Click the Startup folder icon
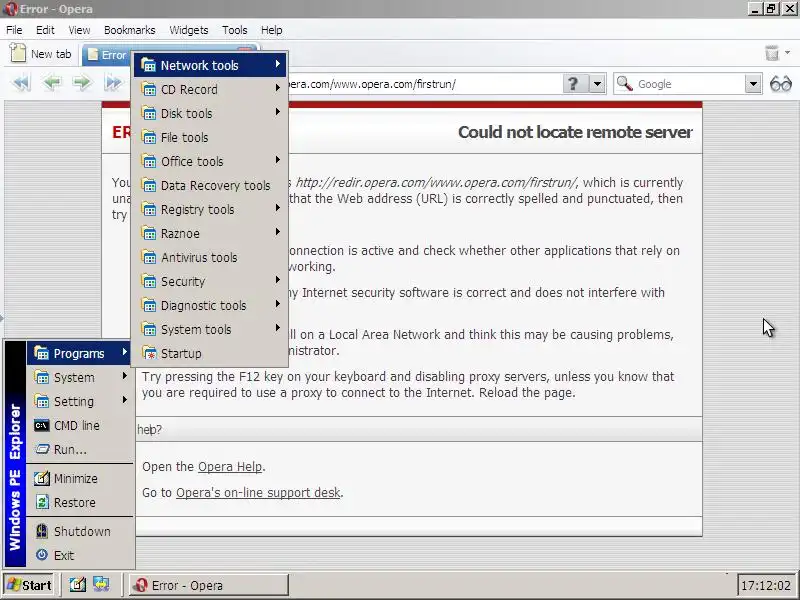Screen dimensions: 800x600 [x=149, y=353]
